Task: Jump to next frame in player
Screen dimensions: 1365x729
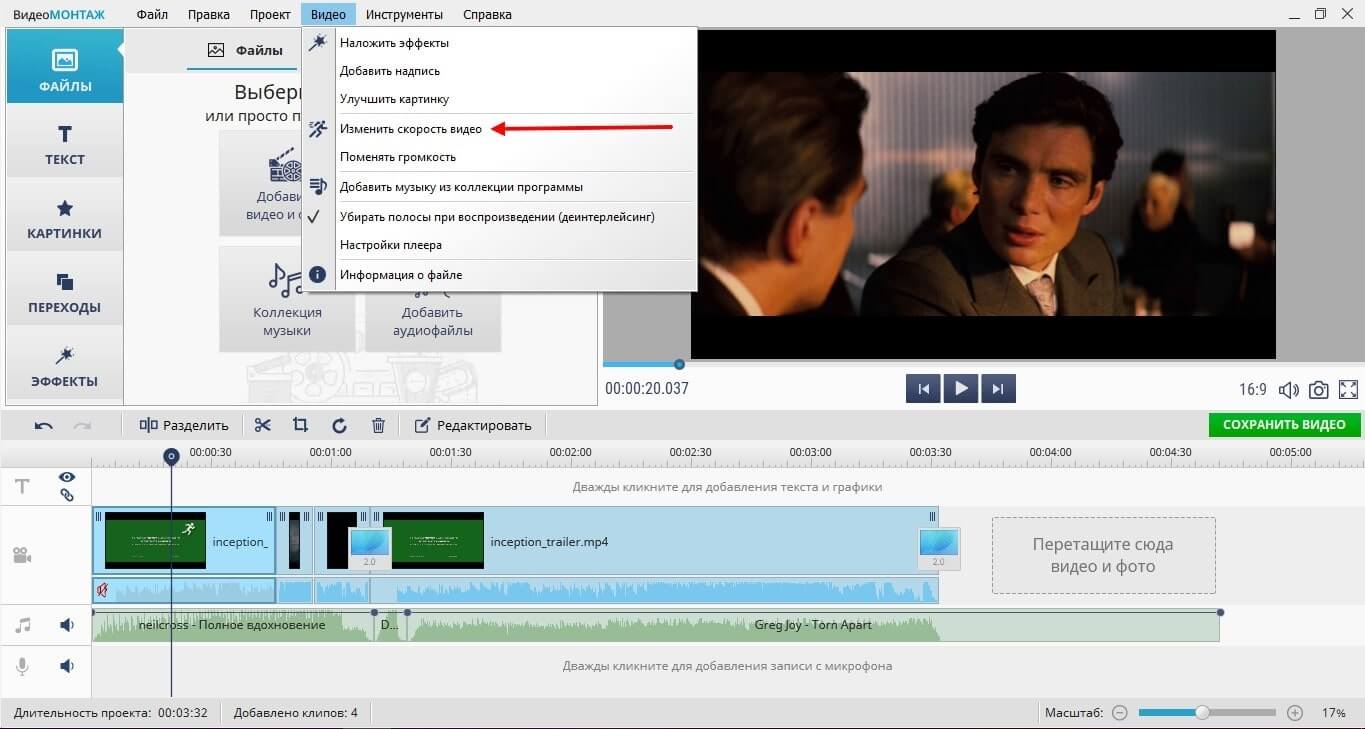Action: (998, 389)
